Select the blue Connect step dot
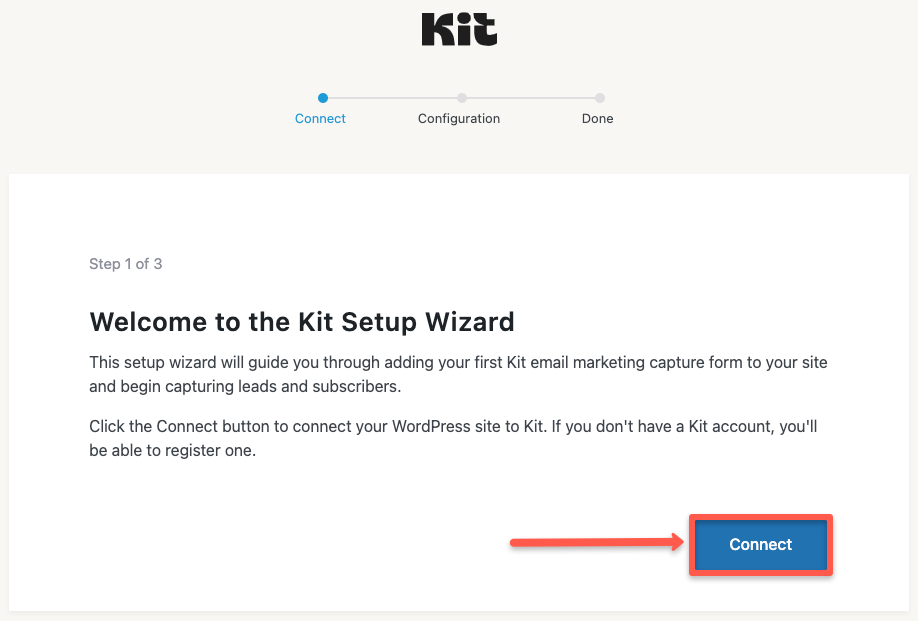 pyautogui.click(x=322, y=98)
